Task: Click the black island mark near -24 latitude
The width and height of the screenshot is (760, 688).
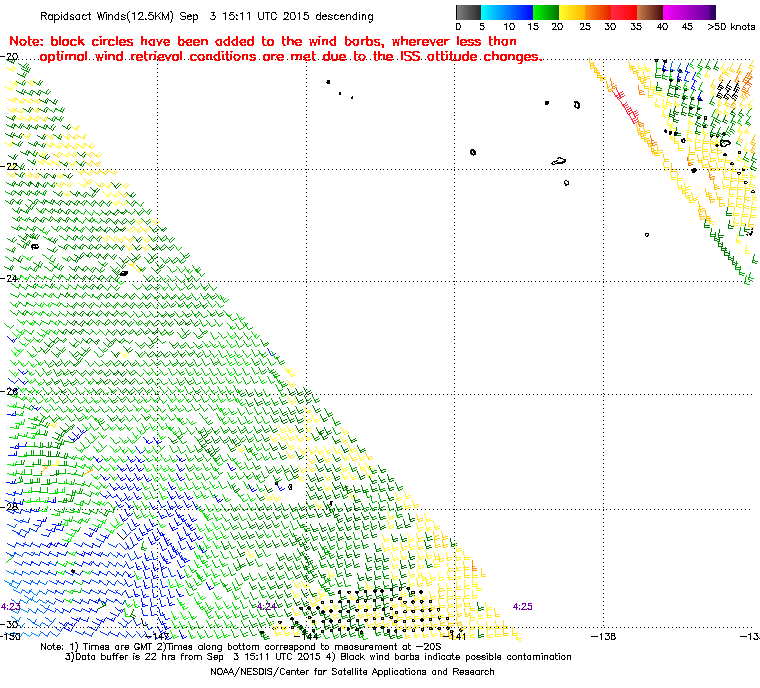Action: point(124,273)
